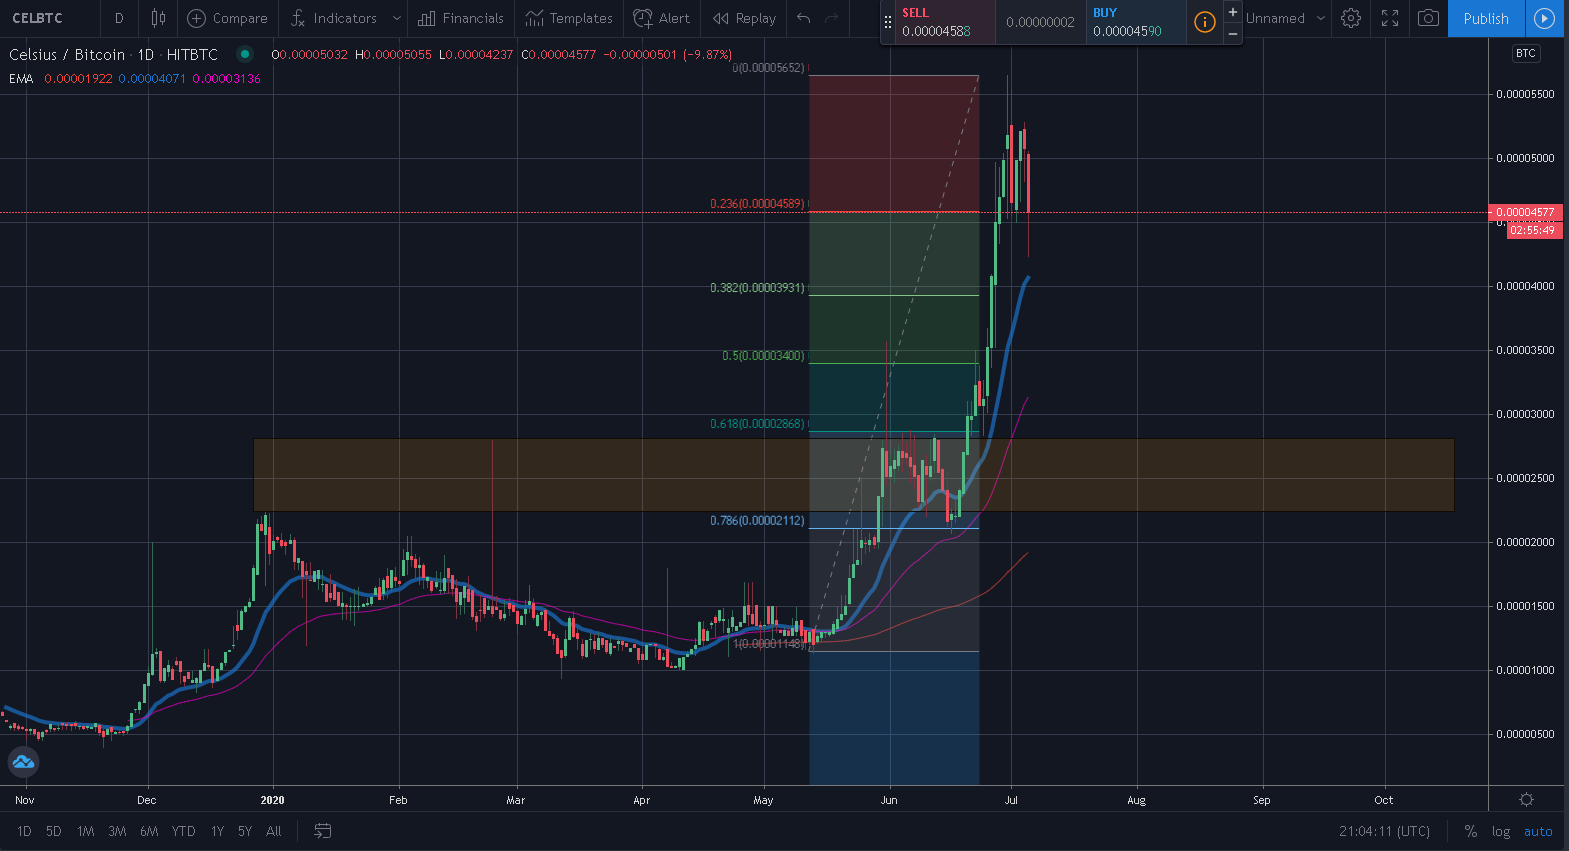Select the 1D time range
This screenshot has height=851, width=1569.
tap(24, 831)
